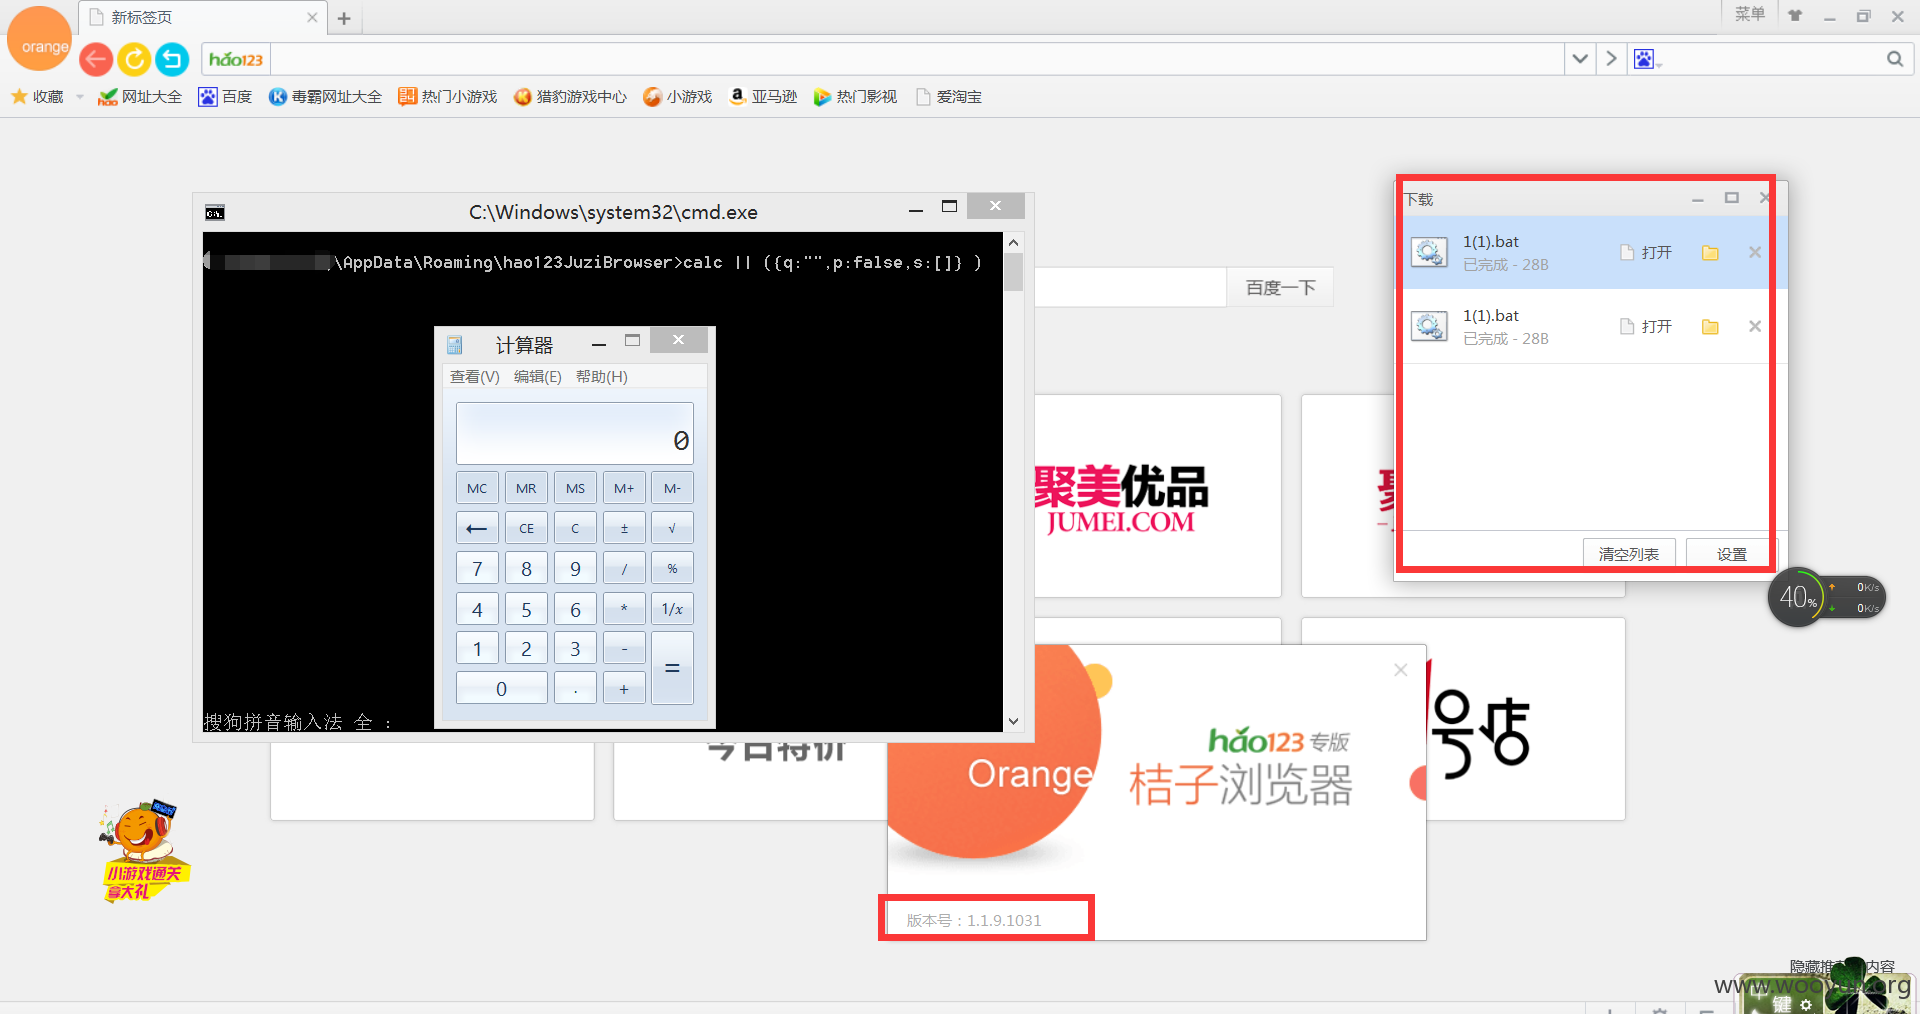Click calculator digit 7 button
The image size is (1920, 1014).
[477, 568]
